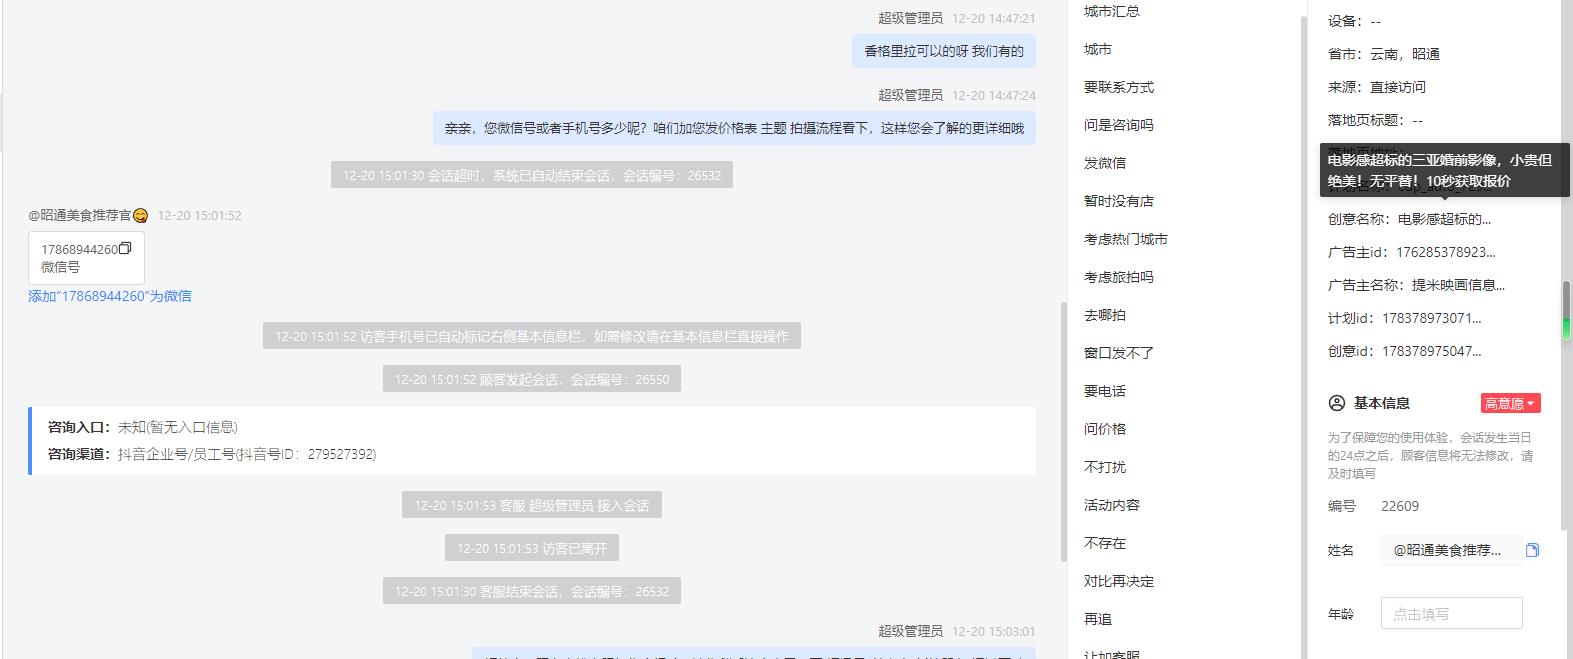Click the chat message area scrollbar
The image size is (1573, 659).
point(1063,430)
